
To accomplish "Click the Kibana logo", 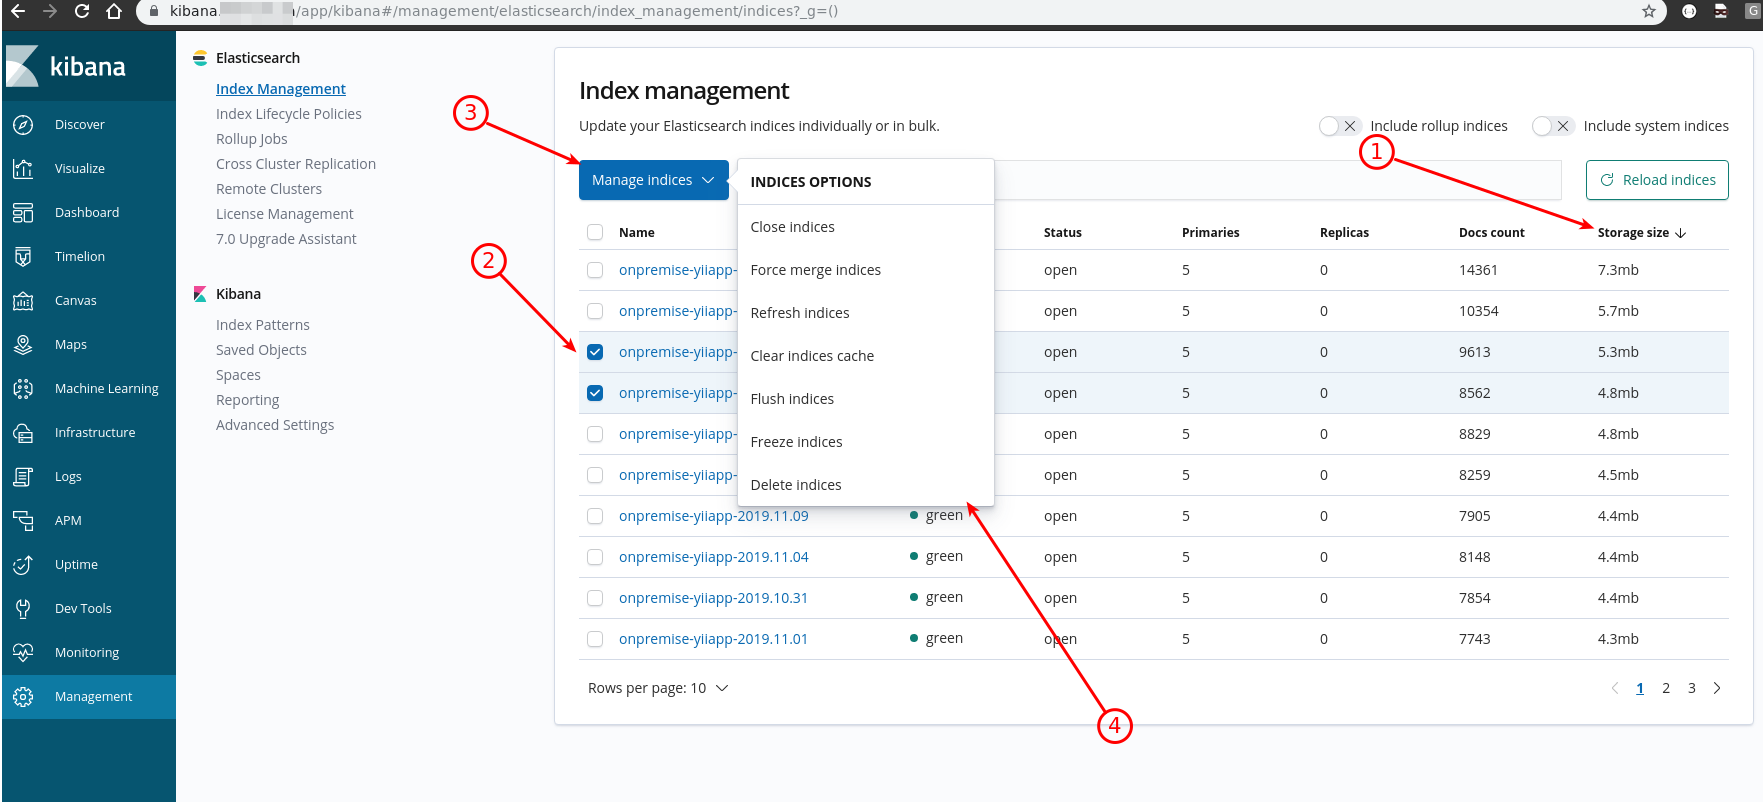I will pos(66,67).
